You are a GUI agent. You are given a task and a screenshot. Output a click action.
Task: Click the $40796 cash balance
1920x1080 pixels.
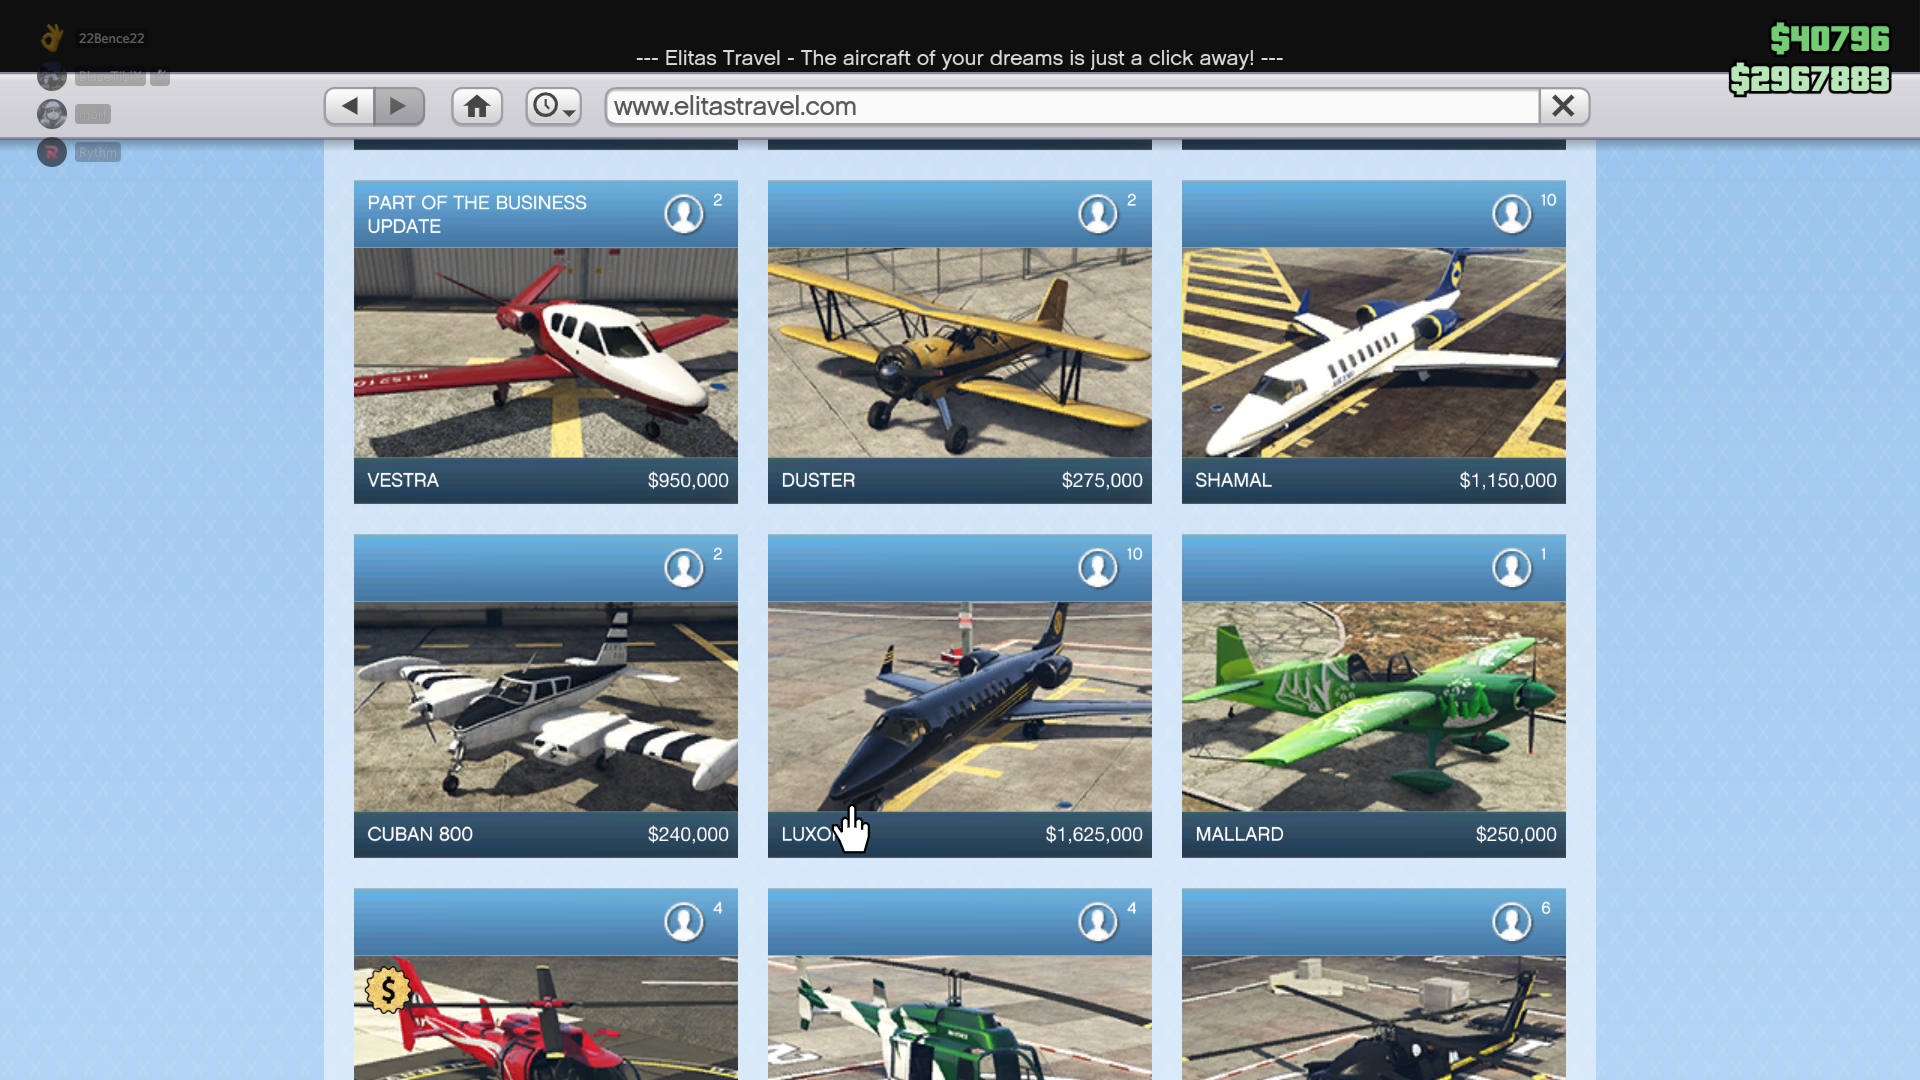pos(1829,38)
